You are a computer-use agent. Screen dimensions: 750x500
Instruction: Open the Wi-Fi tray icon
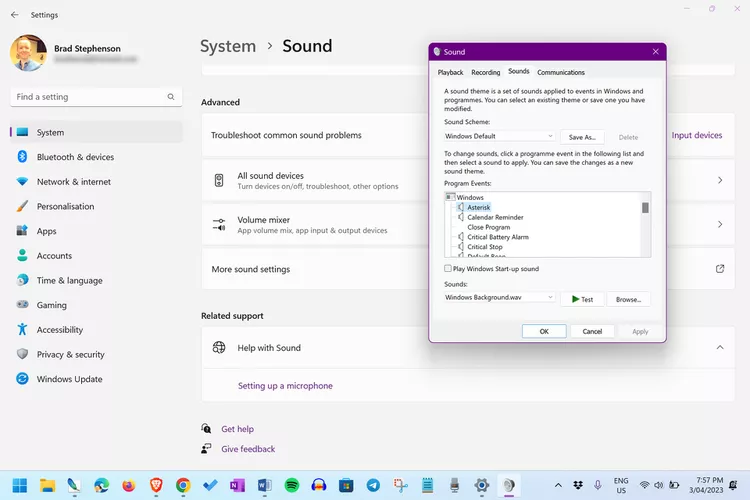pos(644,485)
